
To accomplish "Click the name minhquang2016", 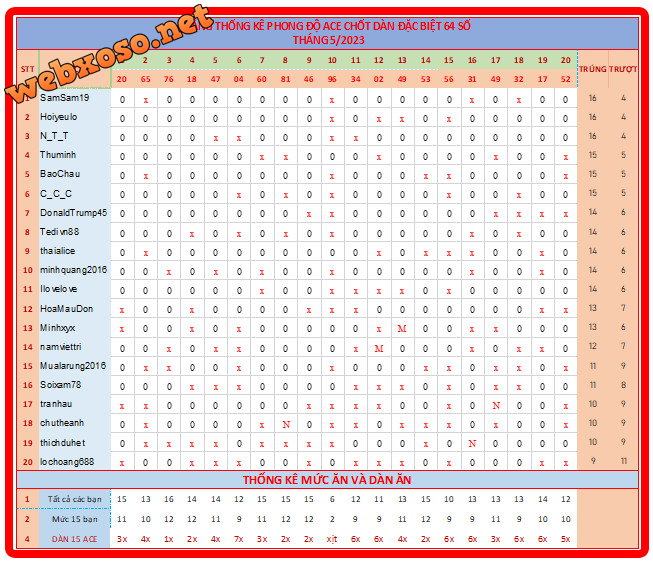I will point(73,270).
